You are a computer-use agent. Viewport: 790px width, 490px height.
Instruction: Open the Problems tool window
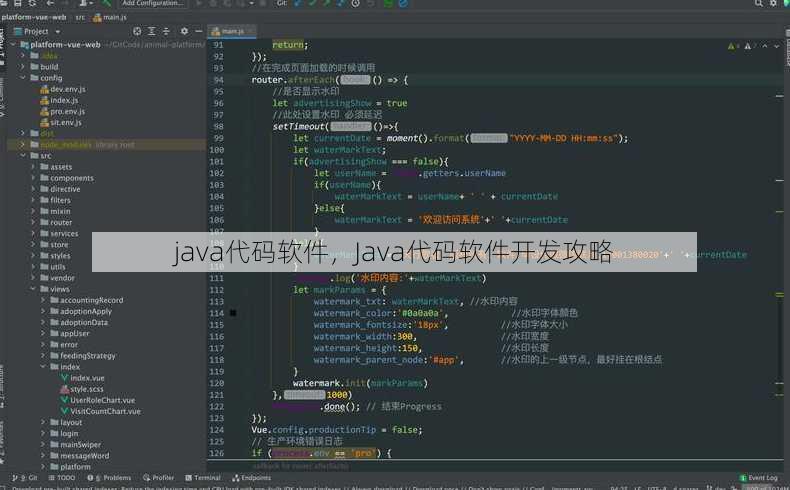tap(109, 477)
